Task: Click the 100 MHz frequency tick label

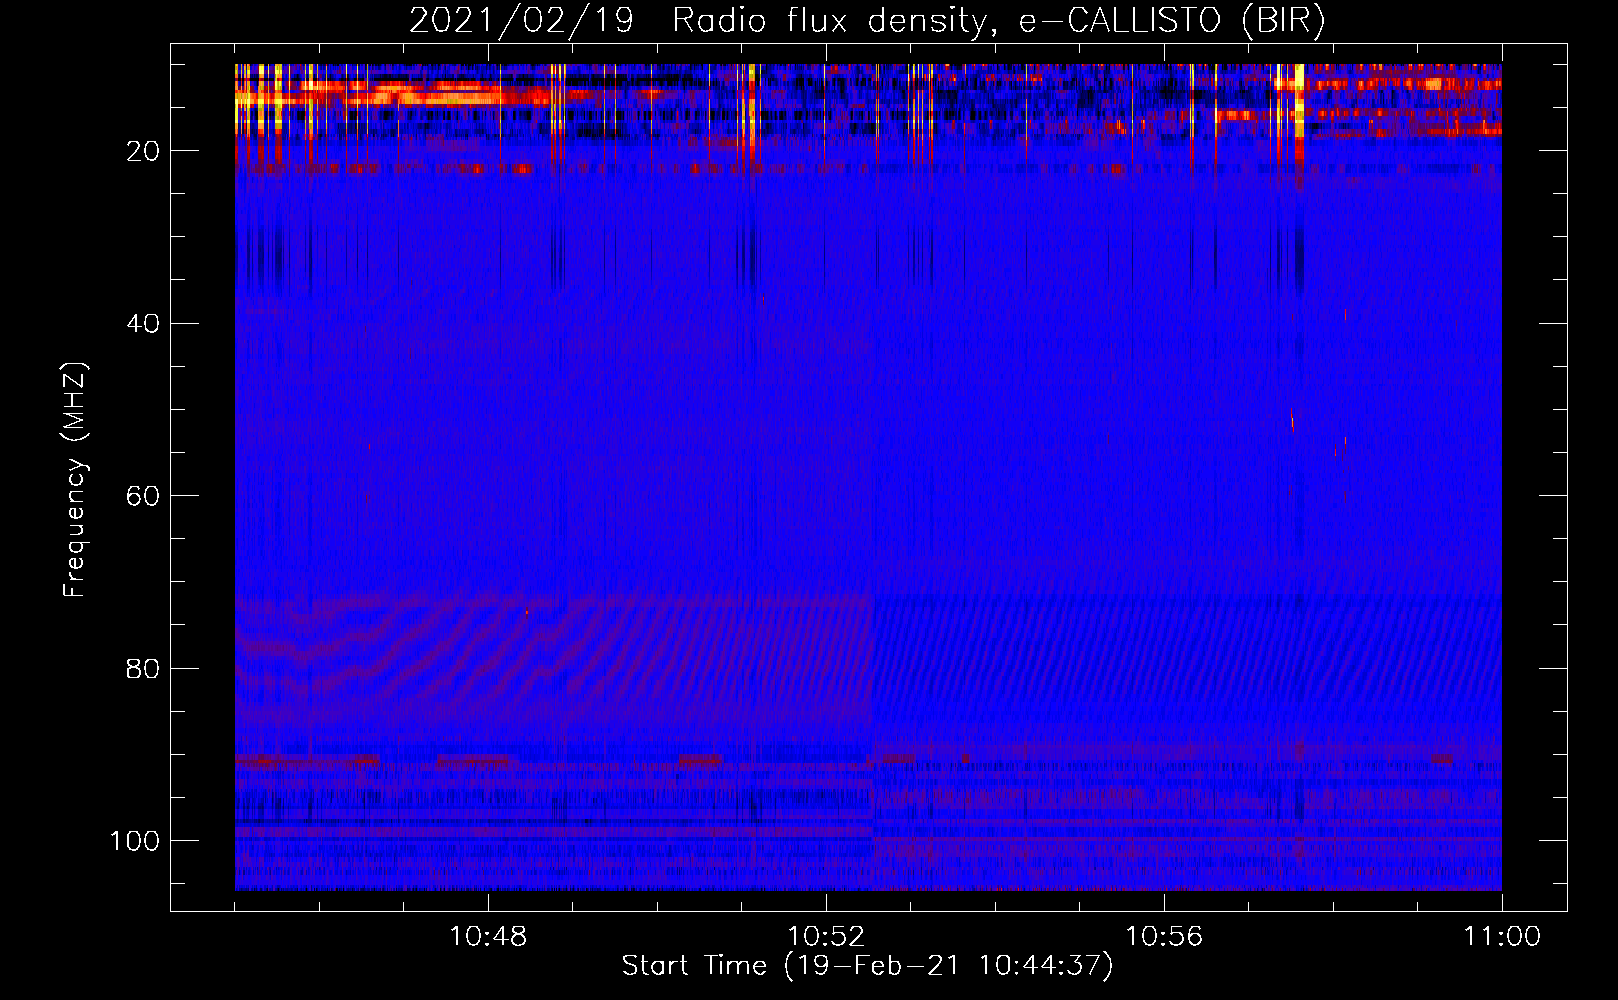Action: pos(135,841)
